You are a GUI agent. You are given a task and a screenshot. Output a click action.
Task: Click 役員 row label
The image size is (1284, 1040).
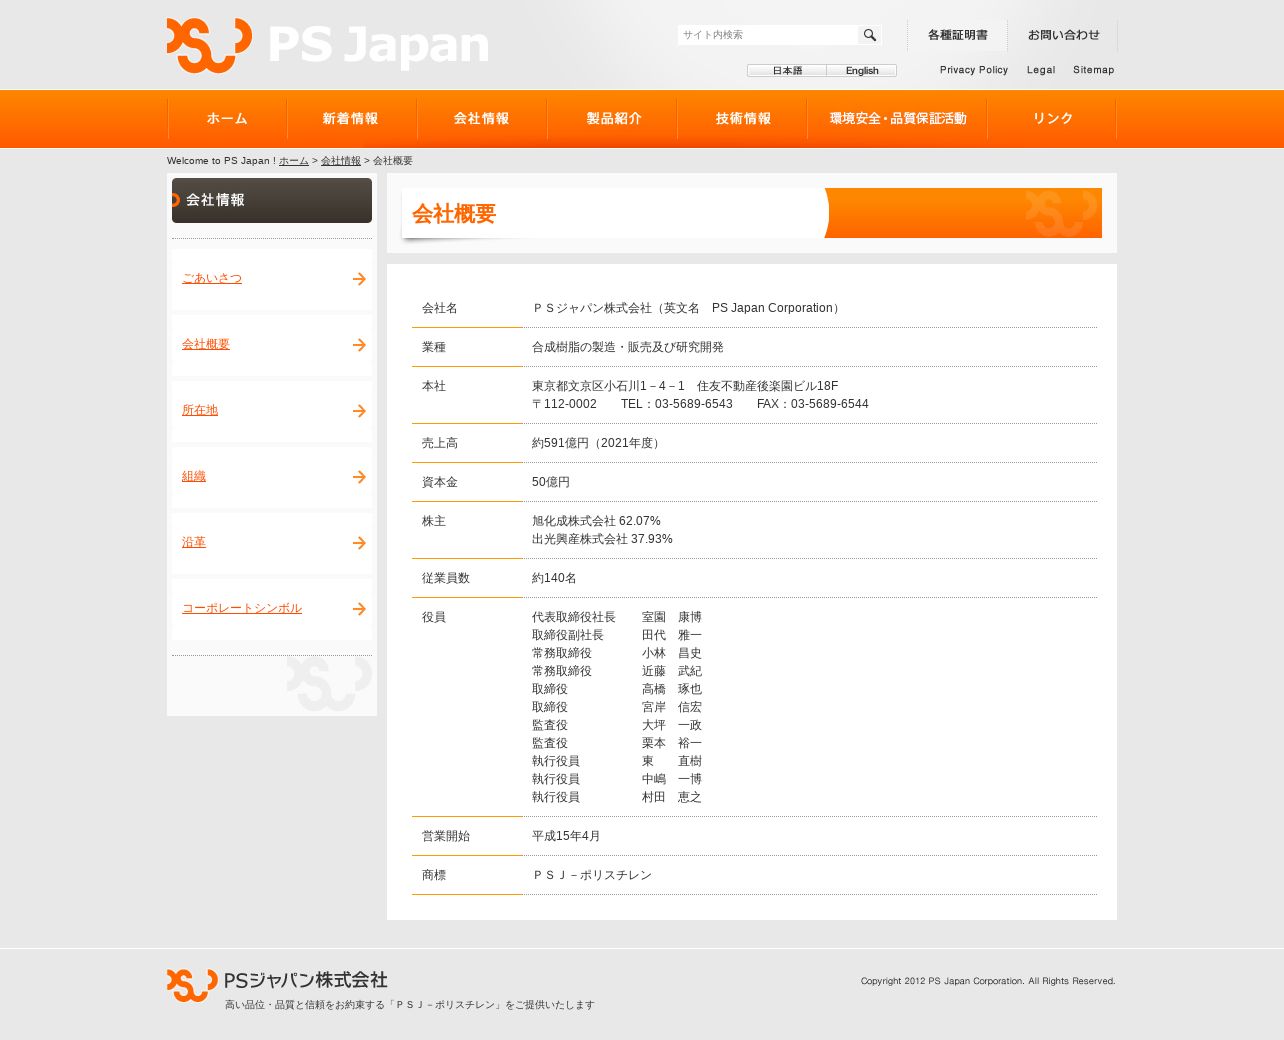tap(434, 617)
